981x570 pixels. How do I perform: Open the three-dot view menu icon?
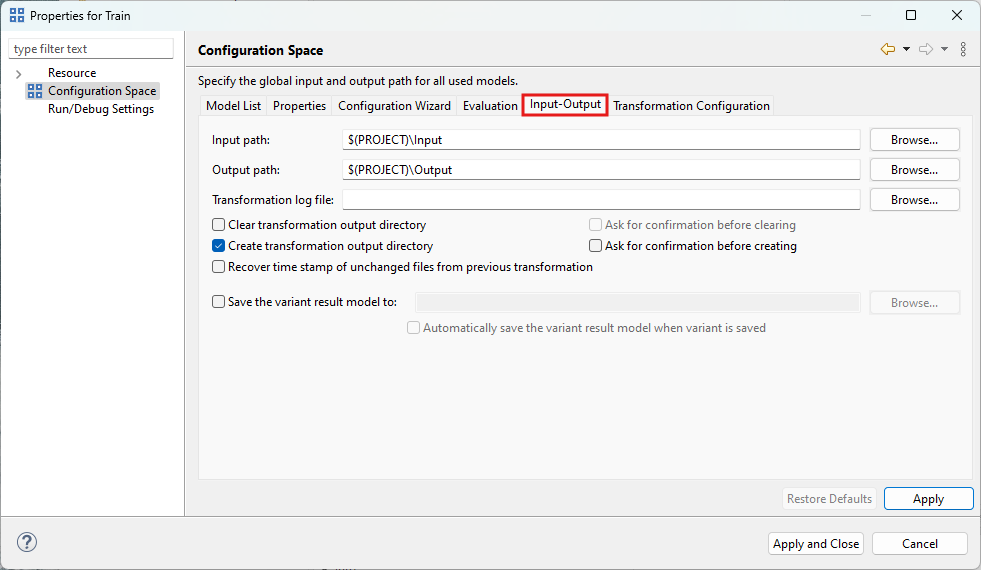[963, 49]
